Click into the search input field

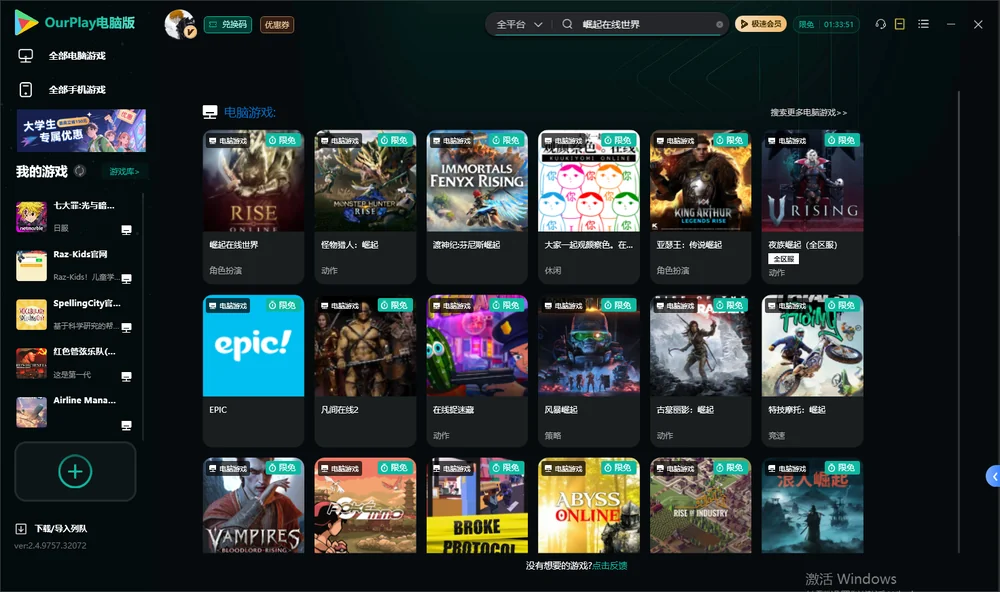646,24
